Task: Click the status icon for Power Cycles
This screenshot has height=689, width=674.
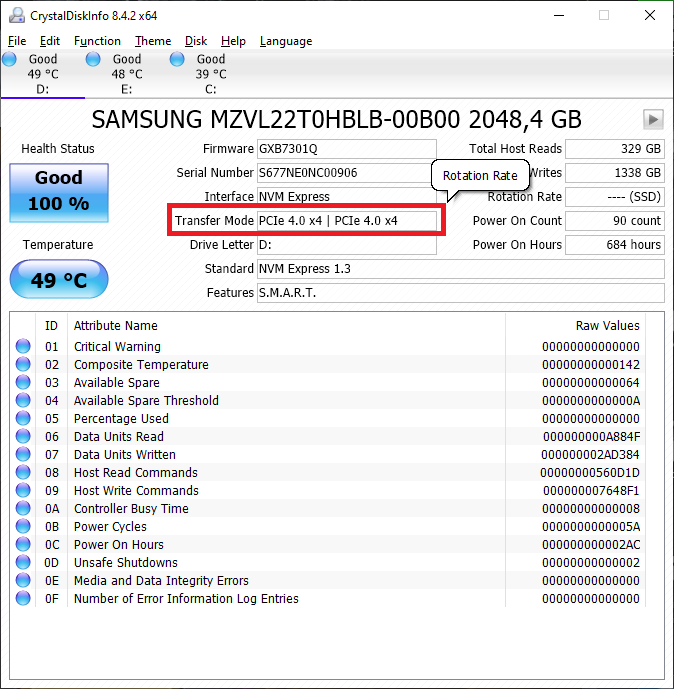Action: pyautogui.click(x=23, y=526)
